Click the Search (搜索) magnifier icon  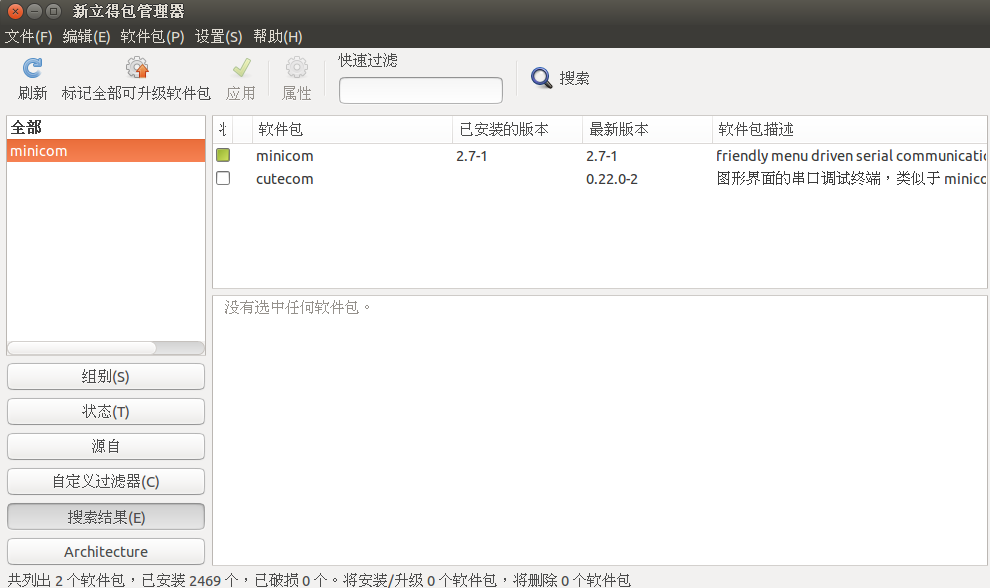(541, 78)
